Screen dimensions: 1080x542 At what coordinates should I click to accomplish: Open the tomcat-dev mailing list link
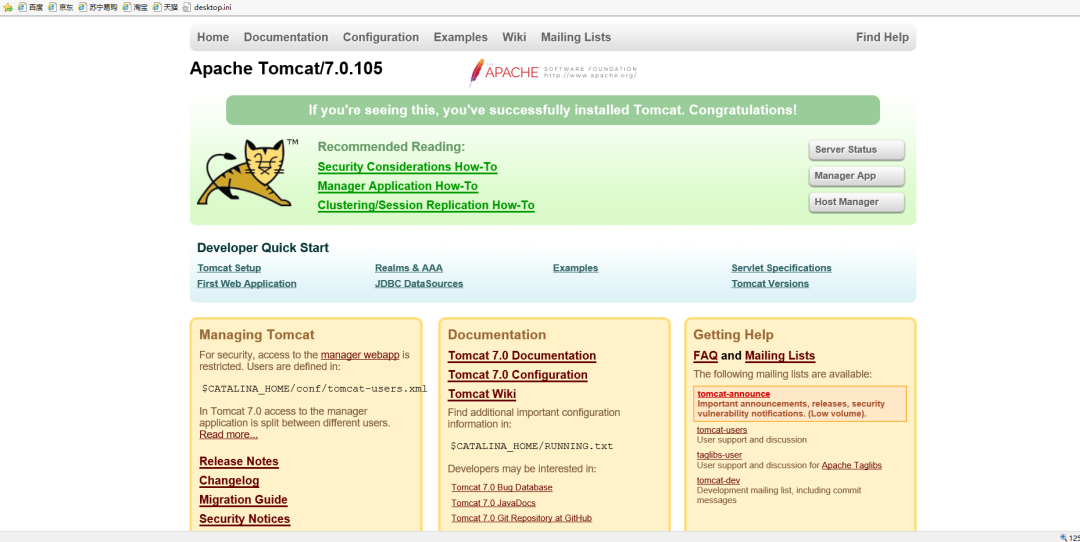coord(718,481)
